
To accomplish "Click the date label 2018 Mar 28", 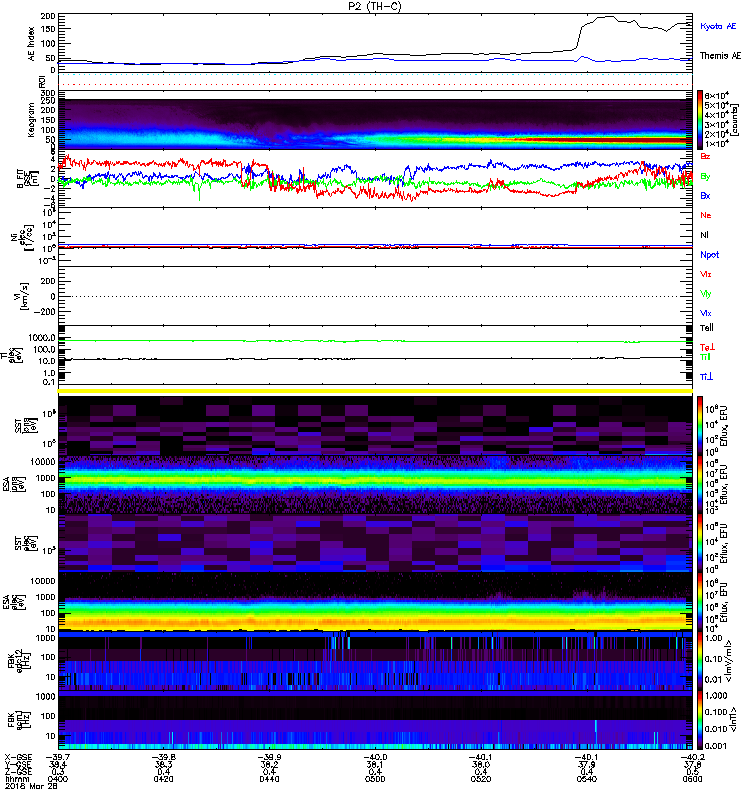I will click(x=31, y=786).
